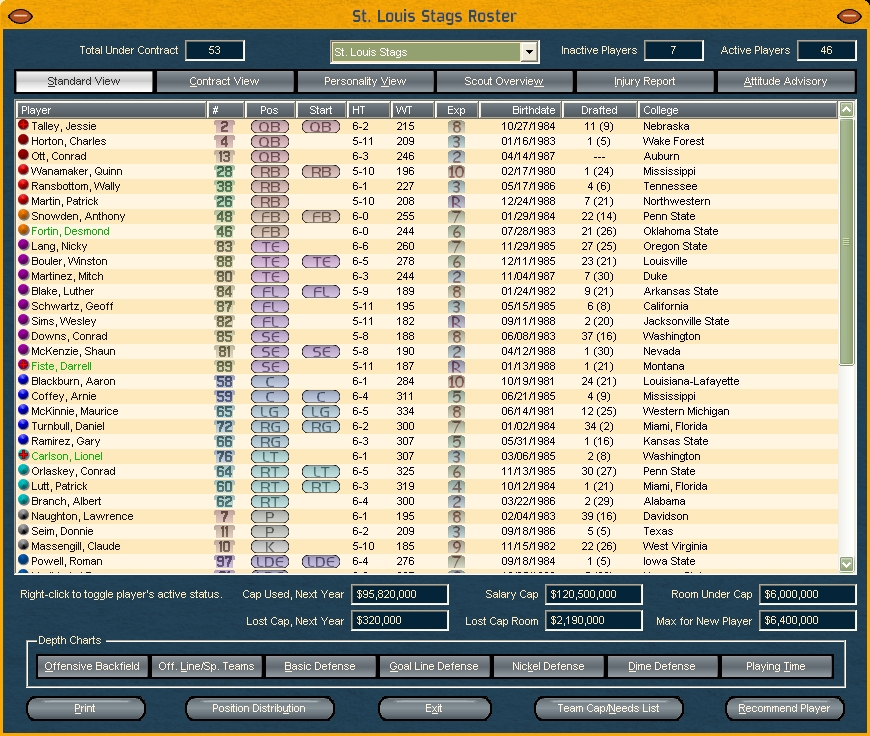Click the Salary Cap value field
Viewport: 870px width, 736px height.
click(594, 594)
